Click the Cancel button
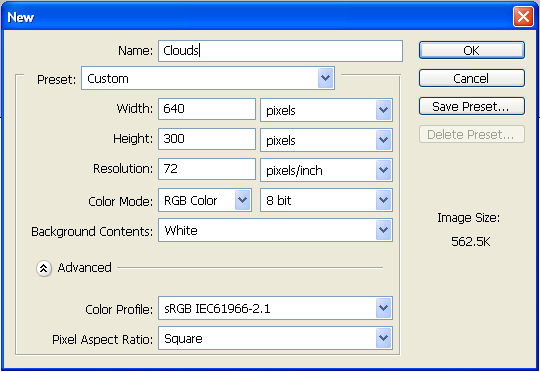 click(472, 78)
